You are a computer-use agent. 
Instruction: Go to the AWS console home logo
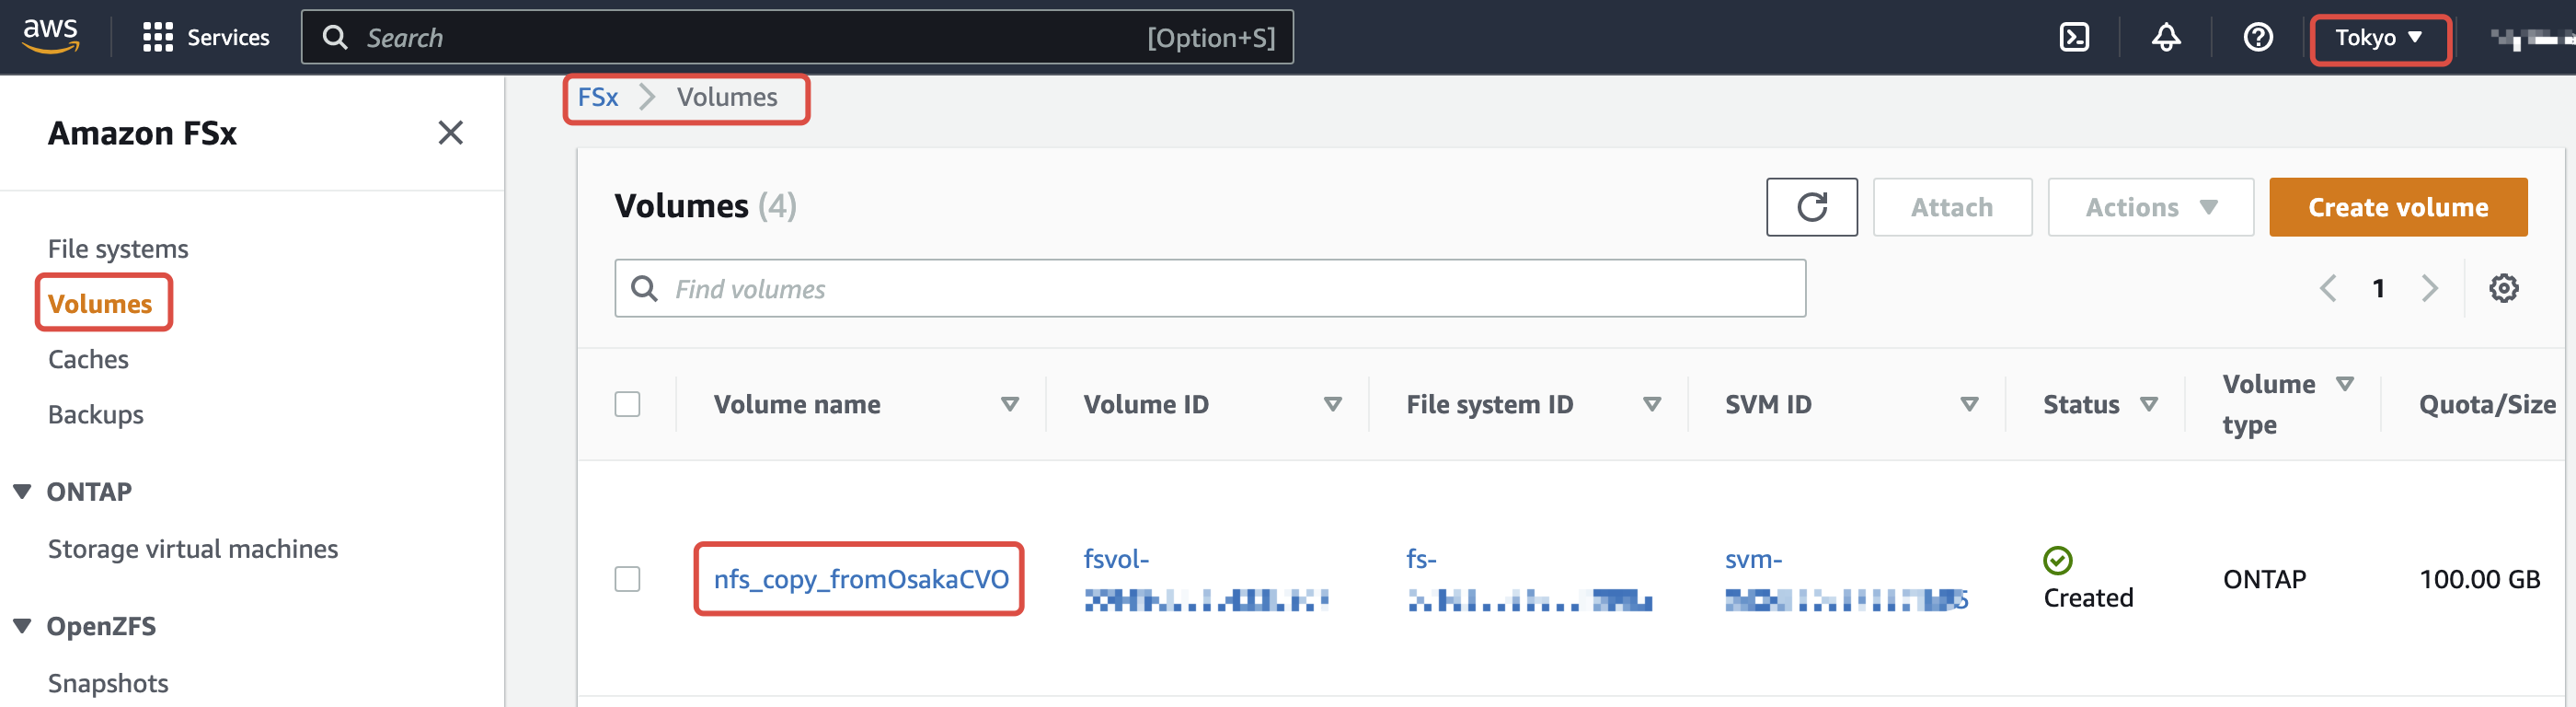[50, 36]
